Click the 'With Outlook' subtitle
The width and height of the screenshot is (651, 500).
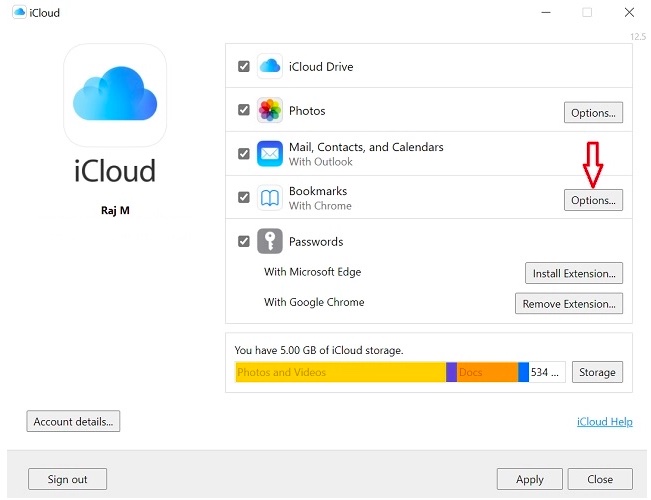[321, 162]
